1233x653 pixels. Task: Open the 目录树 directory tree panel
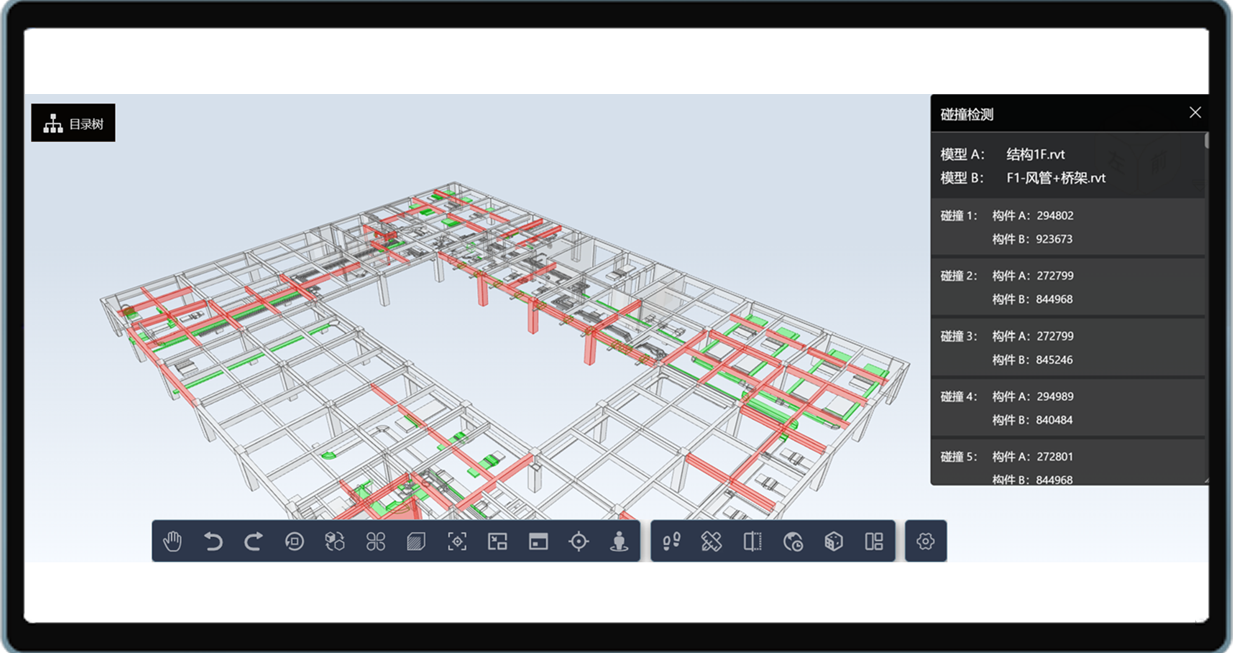coord(73,123)
